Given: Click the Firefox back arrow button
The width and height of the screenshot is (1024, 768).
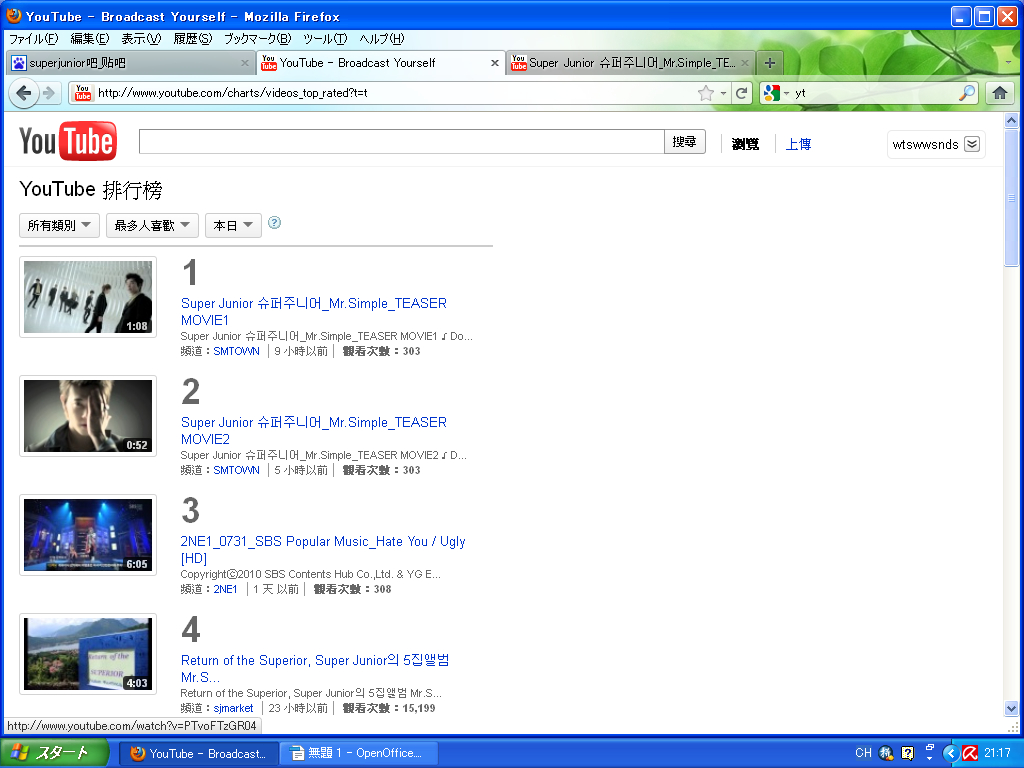Looking at the screenshot, I should (x=24, y=93).
